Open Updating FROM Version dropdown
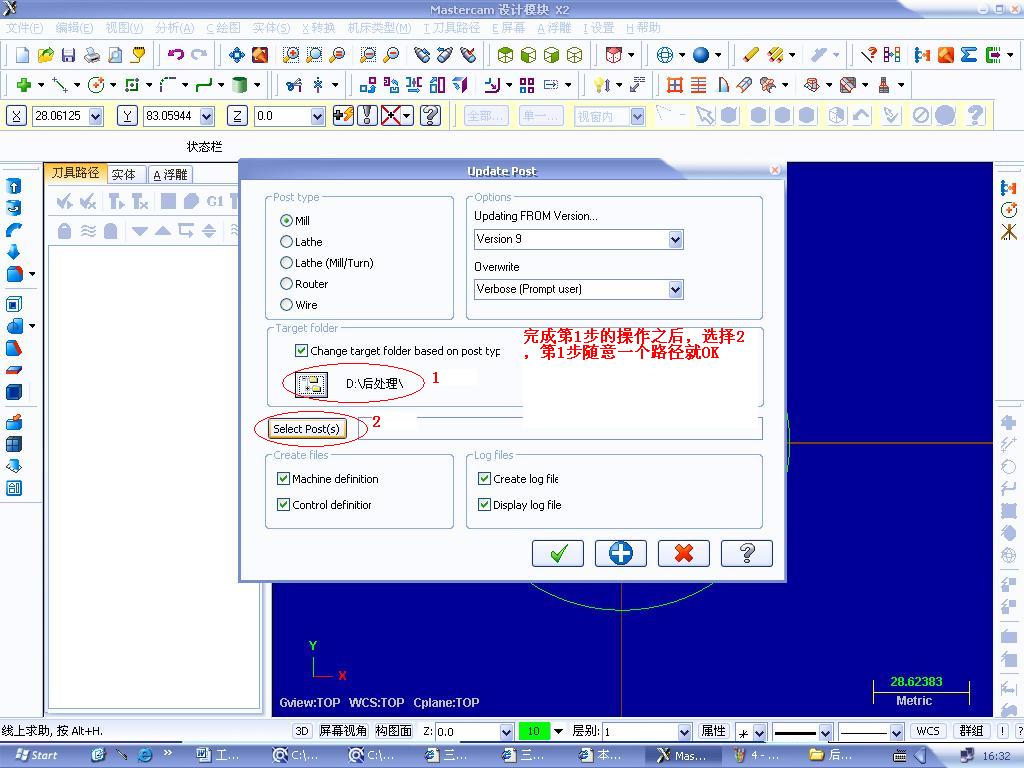This screenshot has height=768, width=1024. (x=676, y=240)
